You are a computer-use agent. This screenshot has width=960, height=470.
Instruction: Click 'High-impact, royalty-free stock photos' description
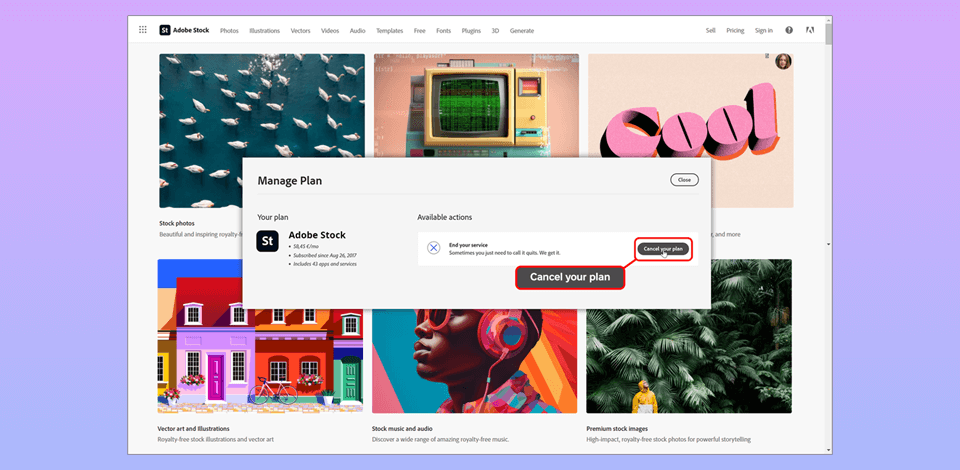coord(669,439)
